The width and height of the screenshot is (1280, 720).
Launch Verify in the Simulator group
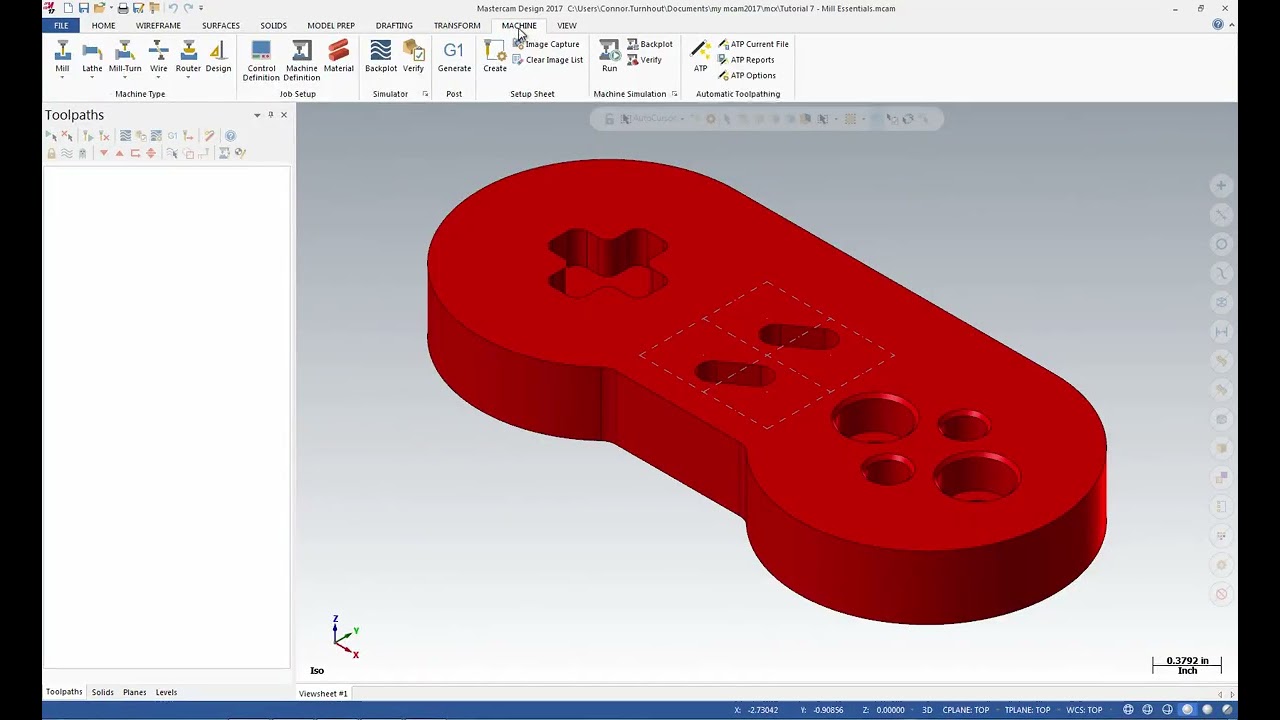click(x=413, y=57)
